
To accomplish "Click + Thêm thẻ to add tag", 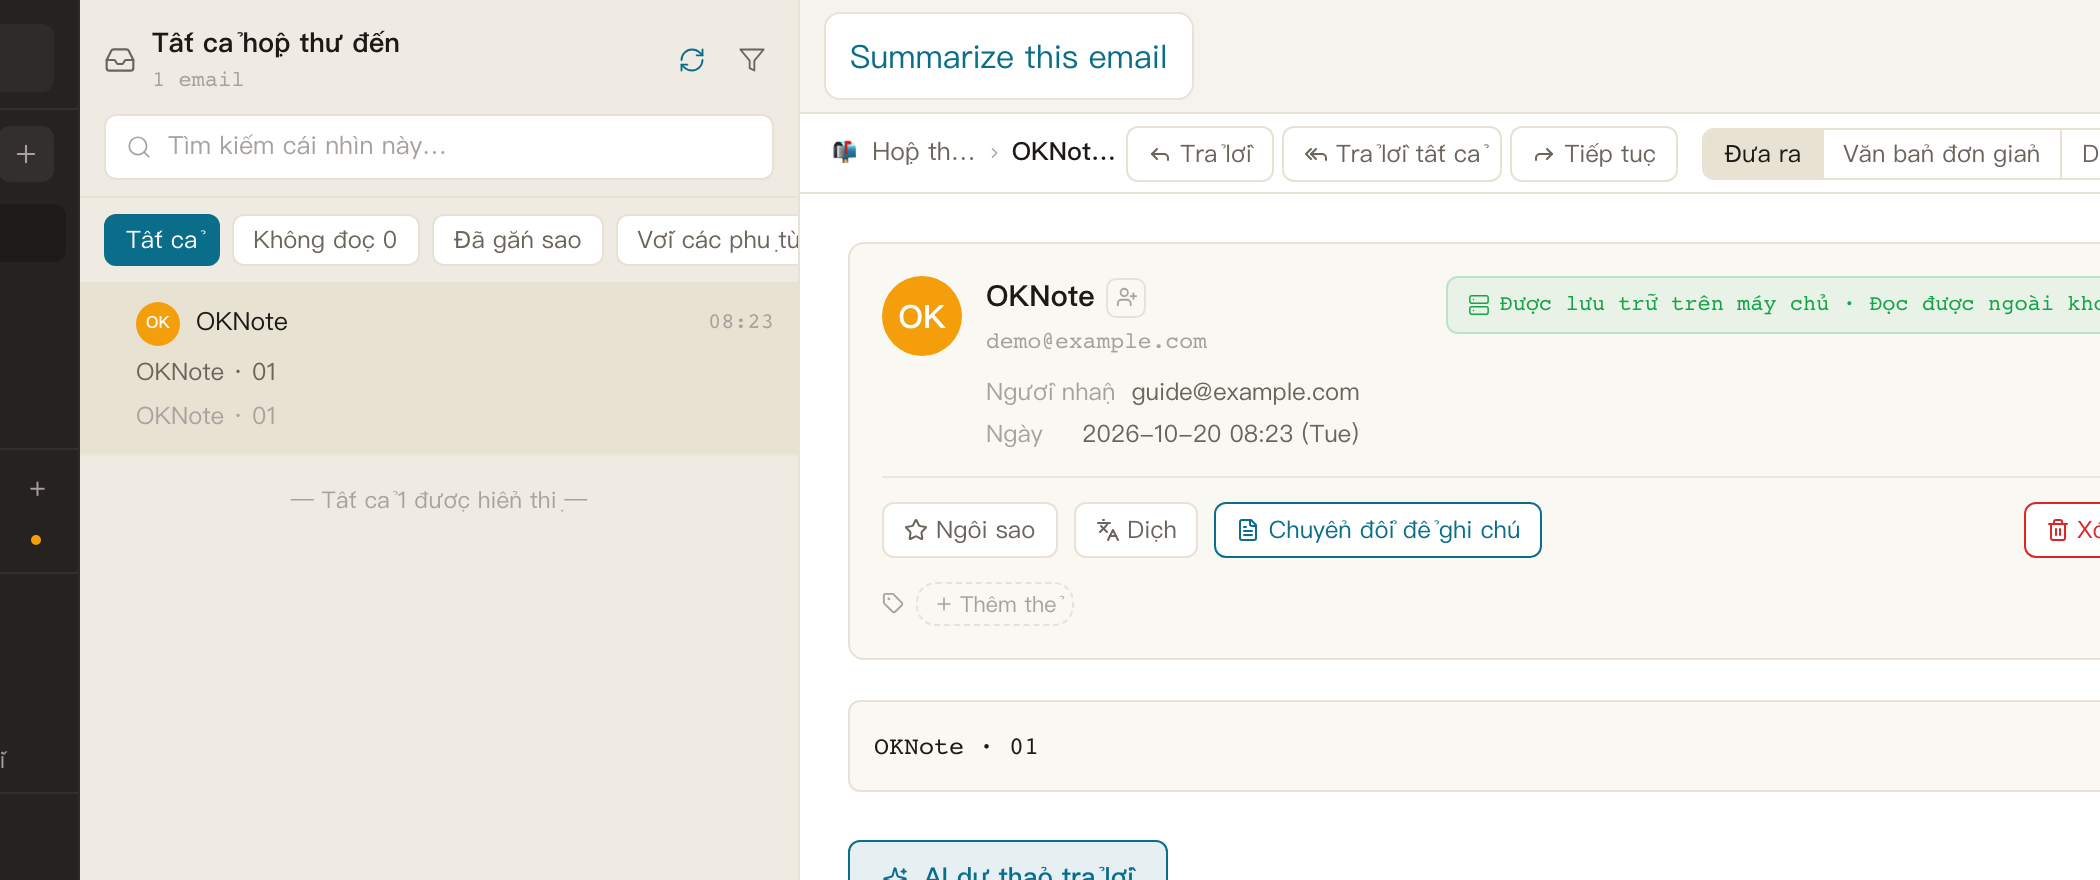I will (x=995, y=604).
